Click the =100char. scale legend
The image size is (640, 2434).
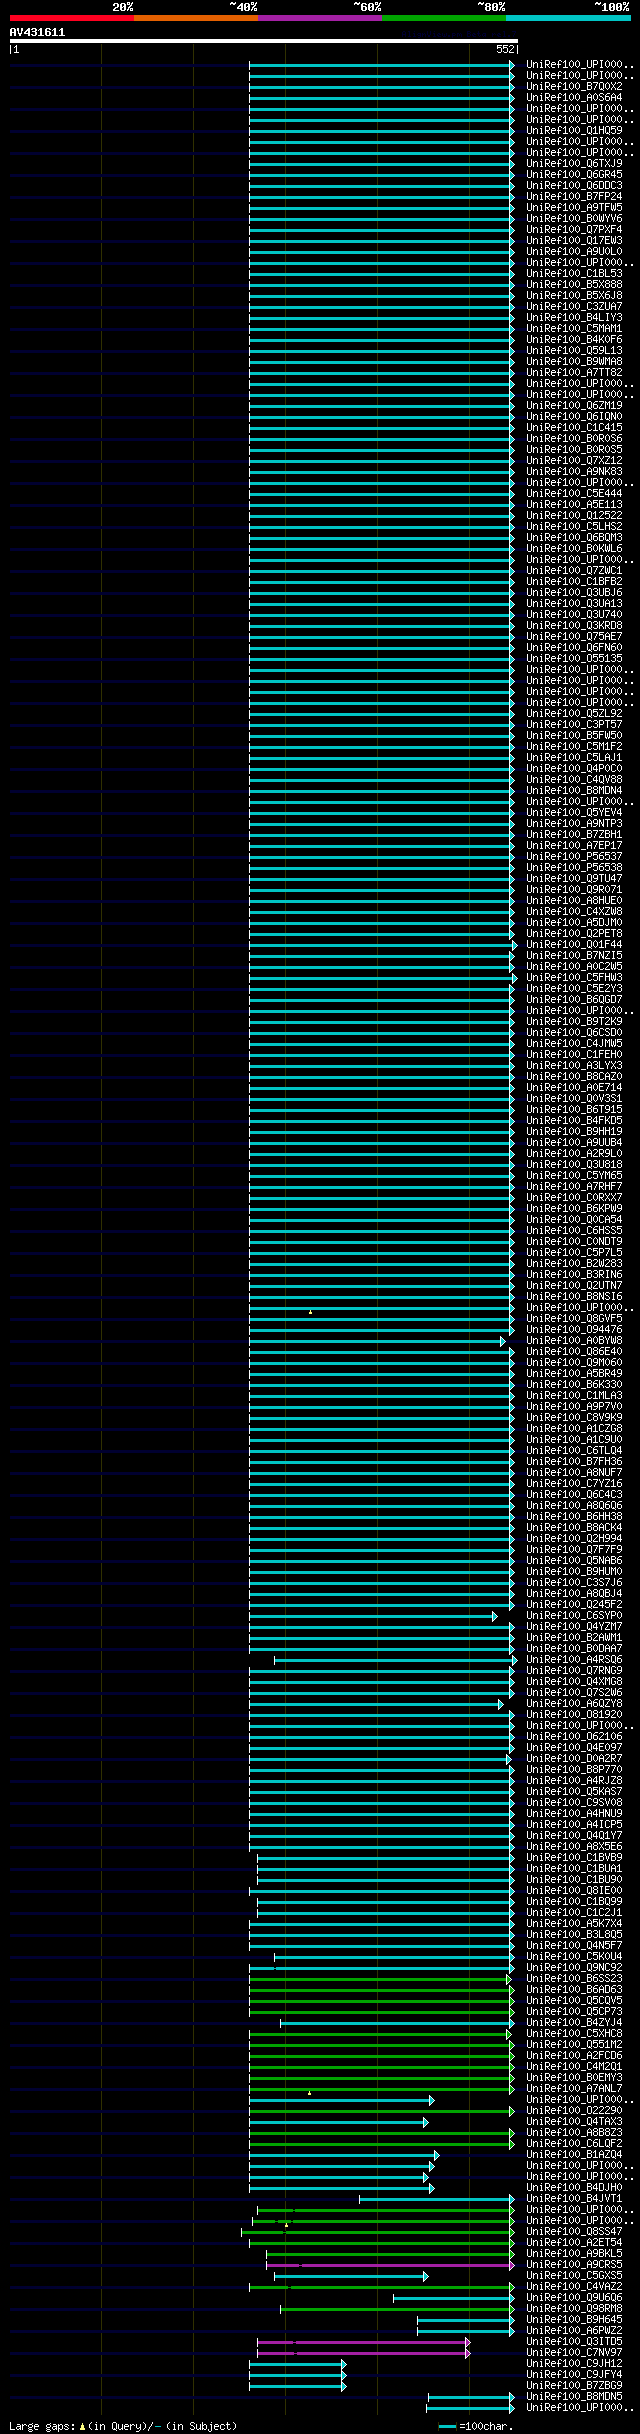click(476, 2426)
